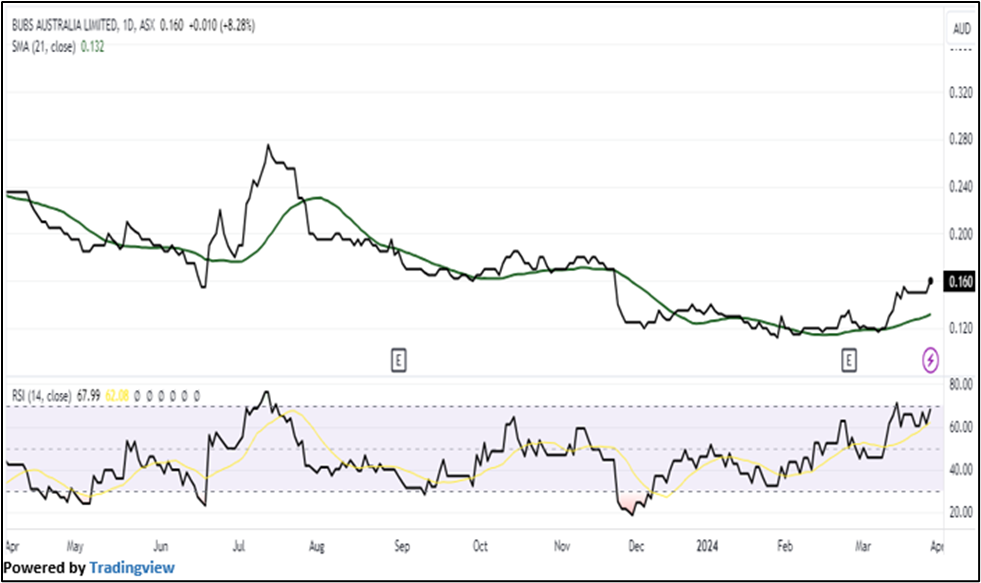
Task: Click the Jul label on time axis
Action: (x=239, y=546)
